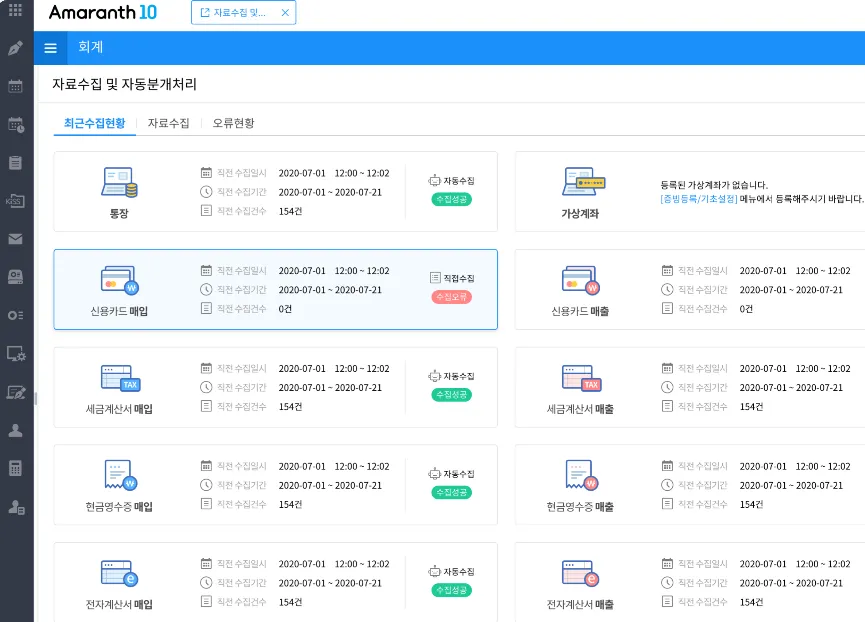865x622 pixels.
Task: Click the 세금계산서 매출 TAX icon
Action: 581,378
